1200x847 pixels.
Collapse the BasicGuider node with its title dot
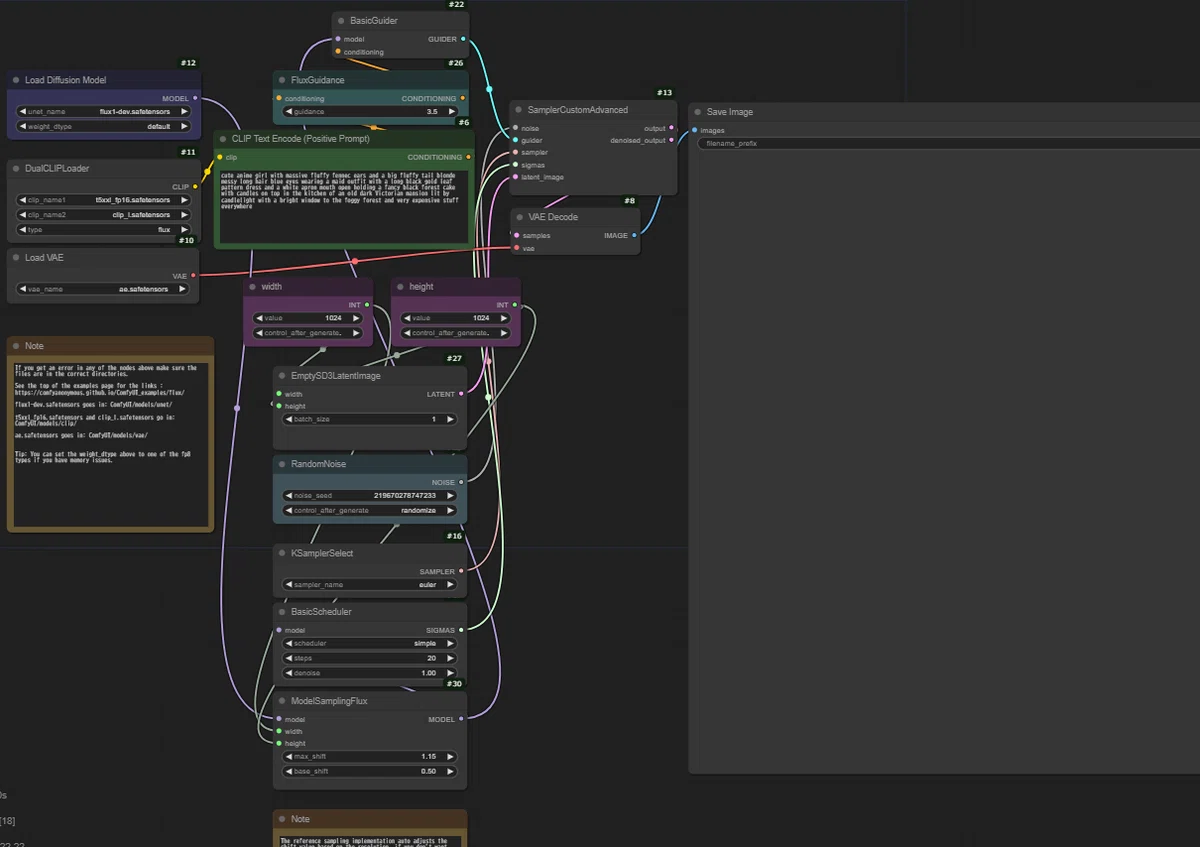point(341,20)
